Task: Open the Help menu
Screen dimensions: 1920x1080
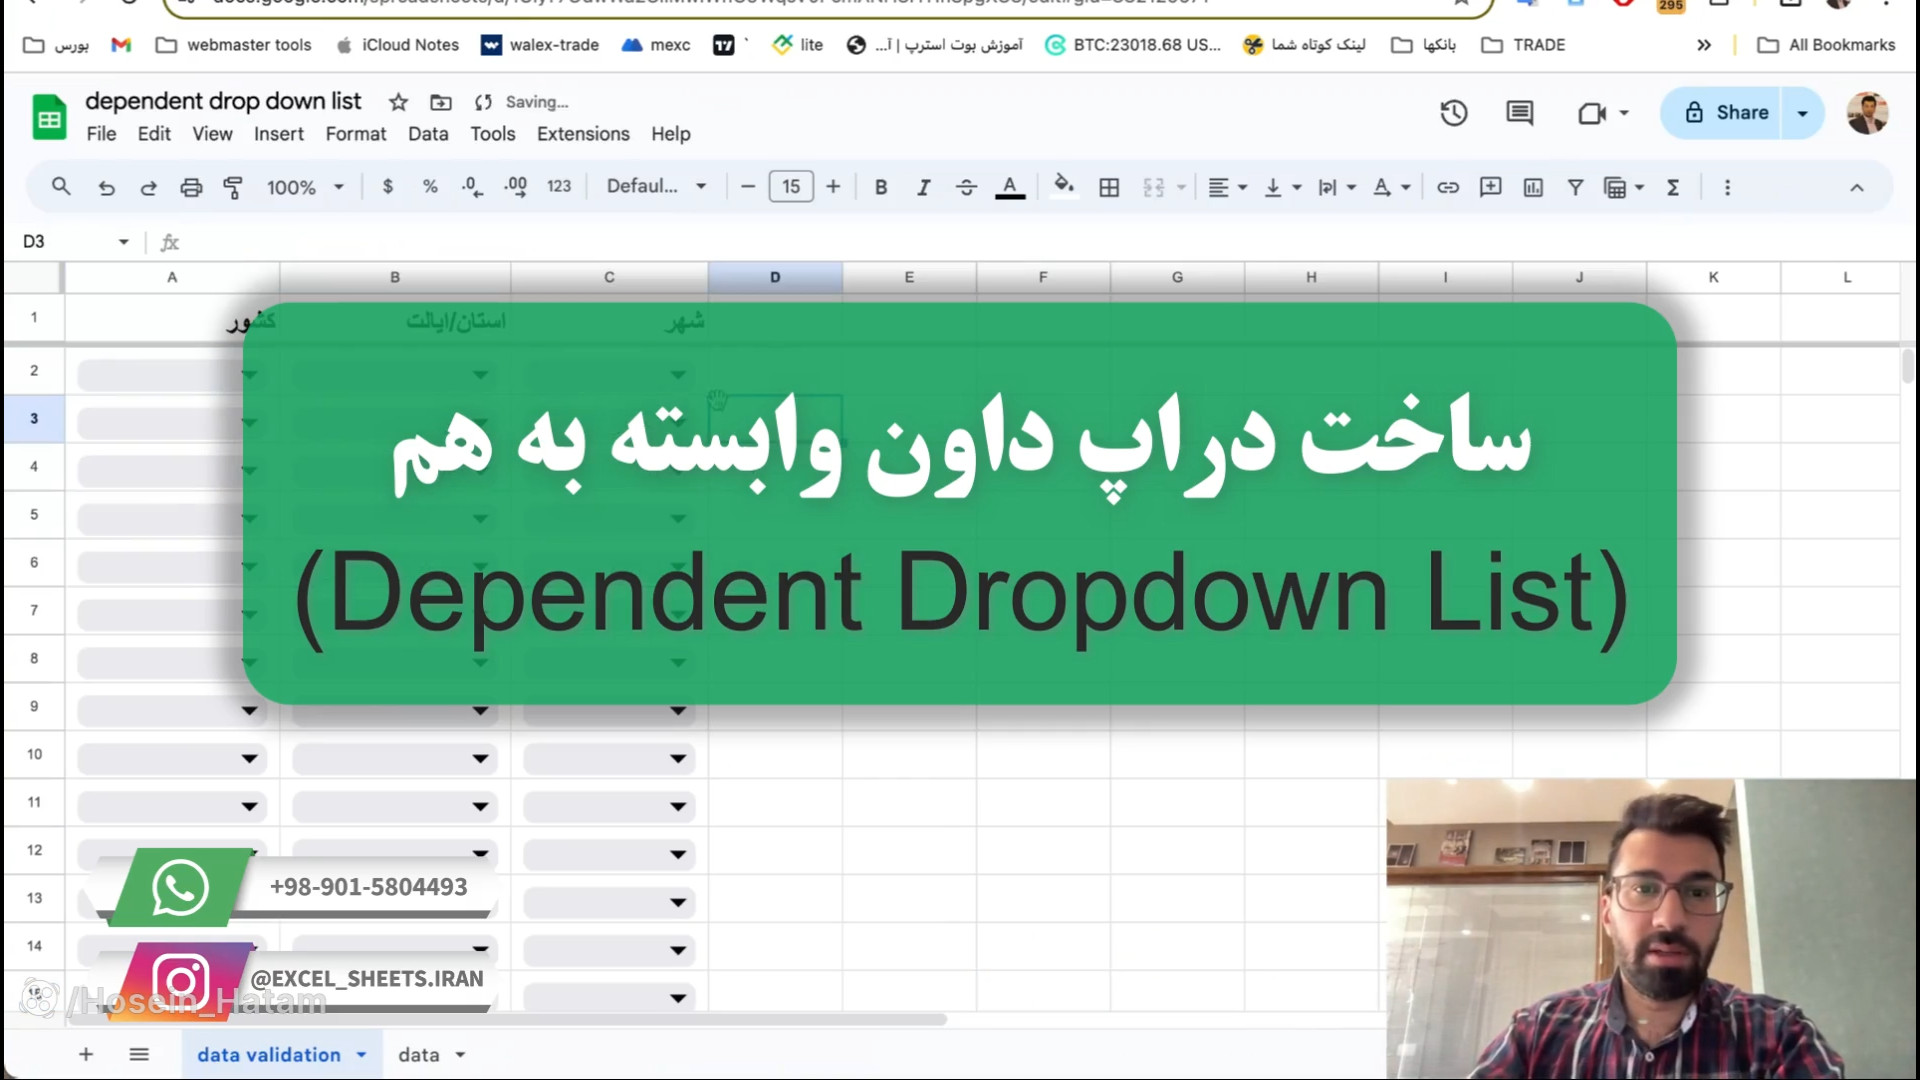Action: click(x=671, y=134)
